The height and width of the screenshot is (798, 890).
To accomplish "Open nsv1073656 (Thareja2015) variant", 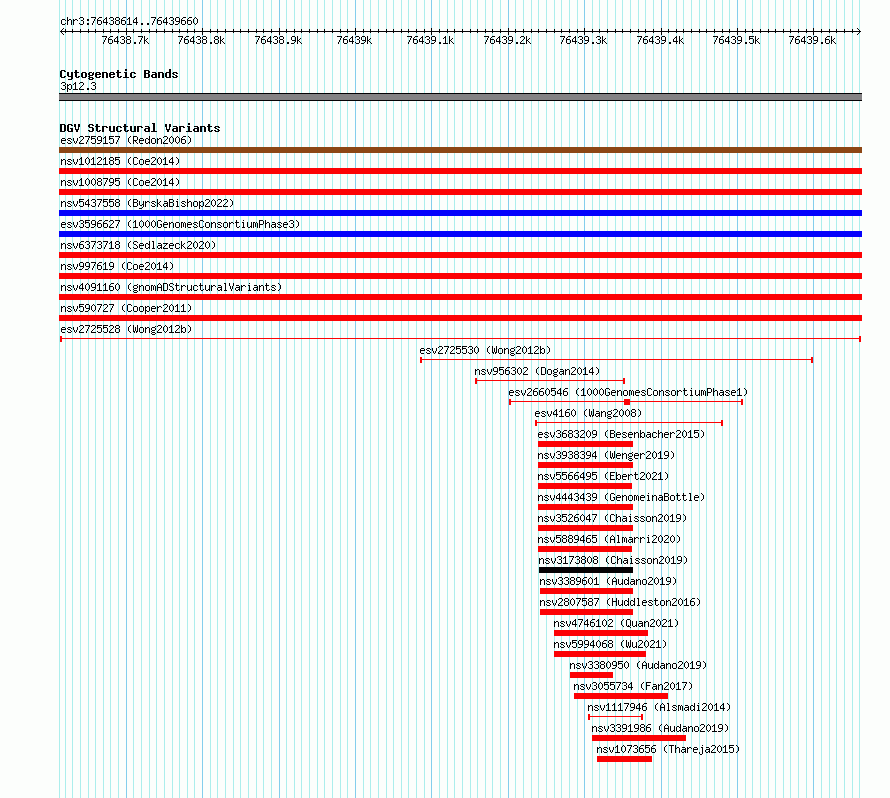I will pos(668,749).
